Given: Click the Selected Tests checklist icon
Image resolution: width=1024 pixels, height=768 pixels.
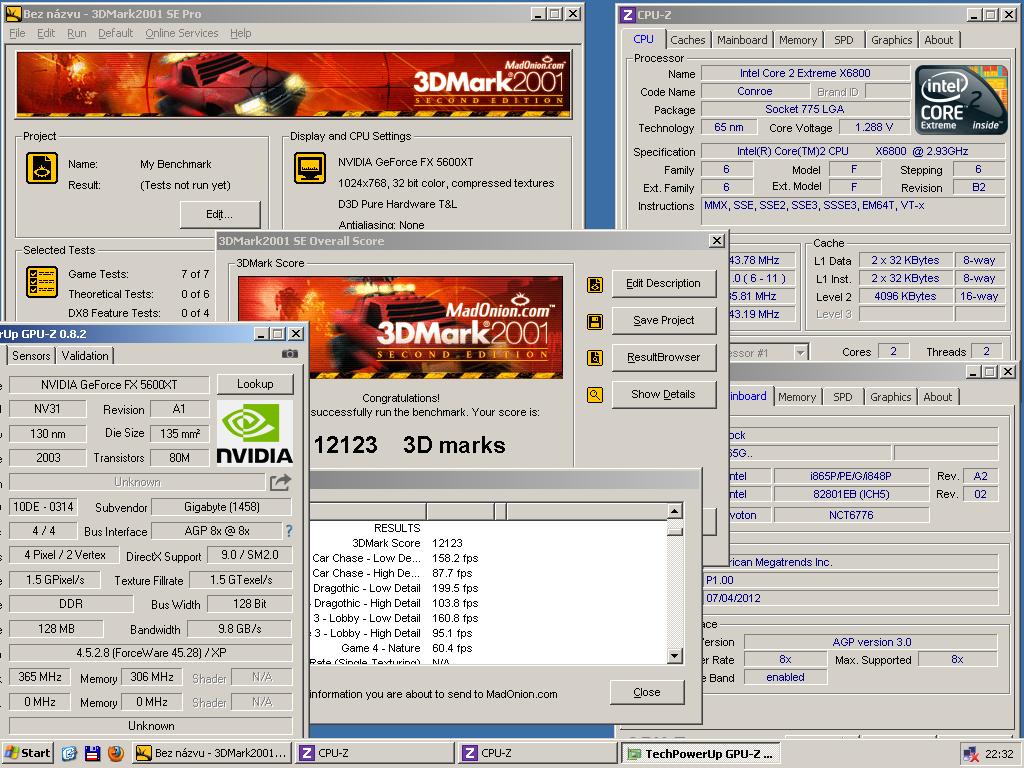Looking at the screenshot, I should point(42,281).
